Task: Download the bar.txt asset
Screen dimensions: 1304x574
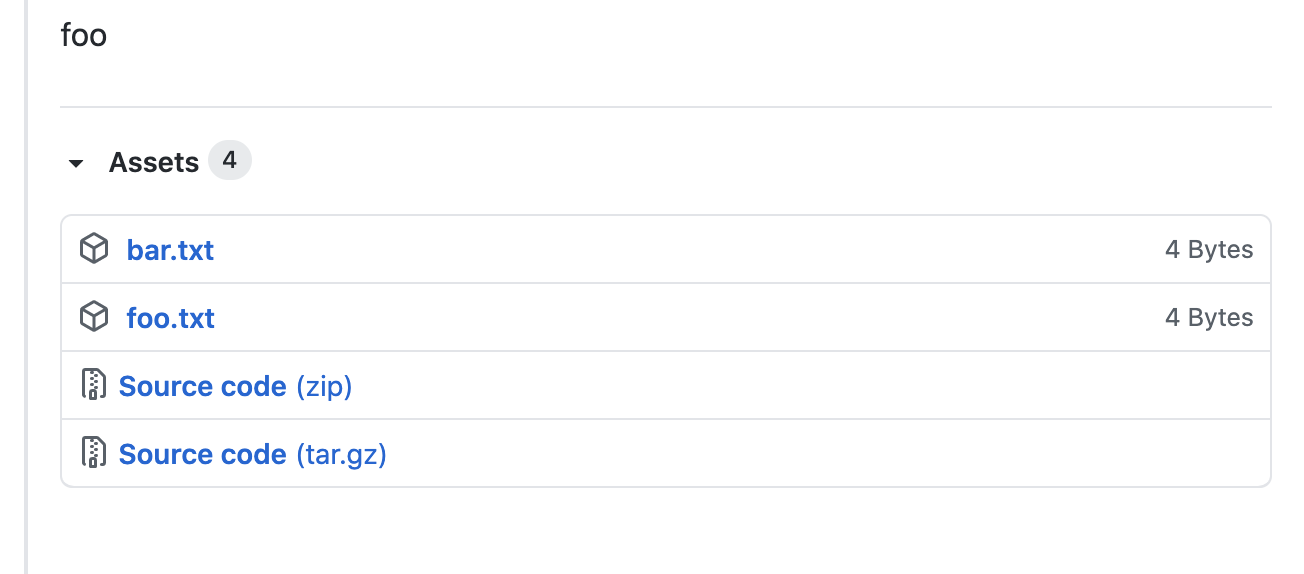Action: pos(170,250)
